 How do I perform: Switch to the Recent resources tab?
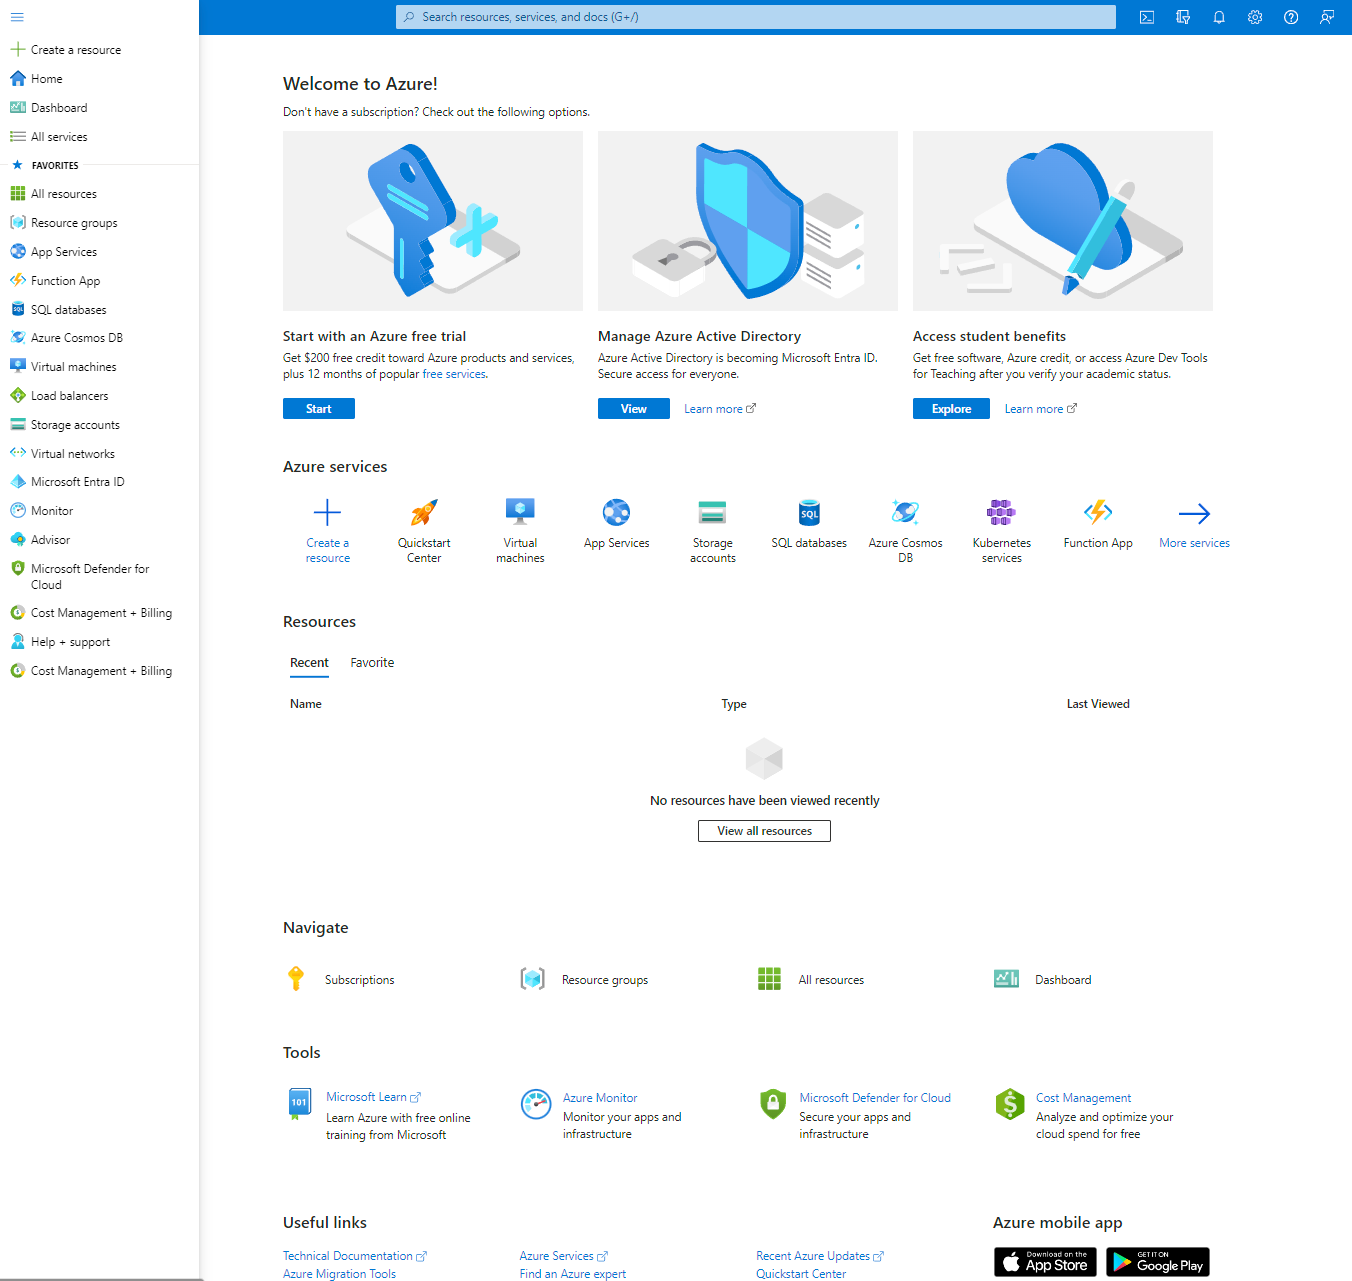pyautogui.click(x=309, y=663)
